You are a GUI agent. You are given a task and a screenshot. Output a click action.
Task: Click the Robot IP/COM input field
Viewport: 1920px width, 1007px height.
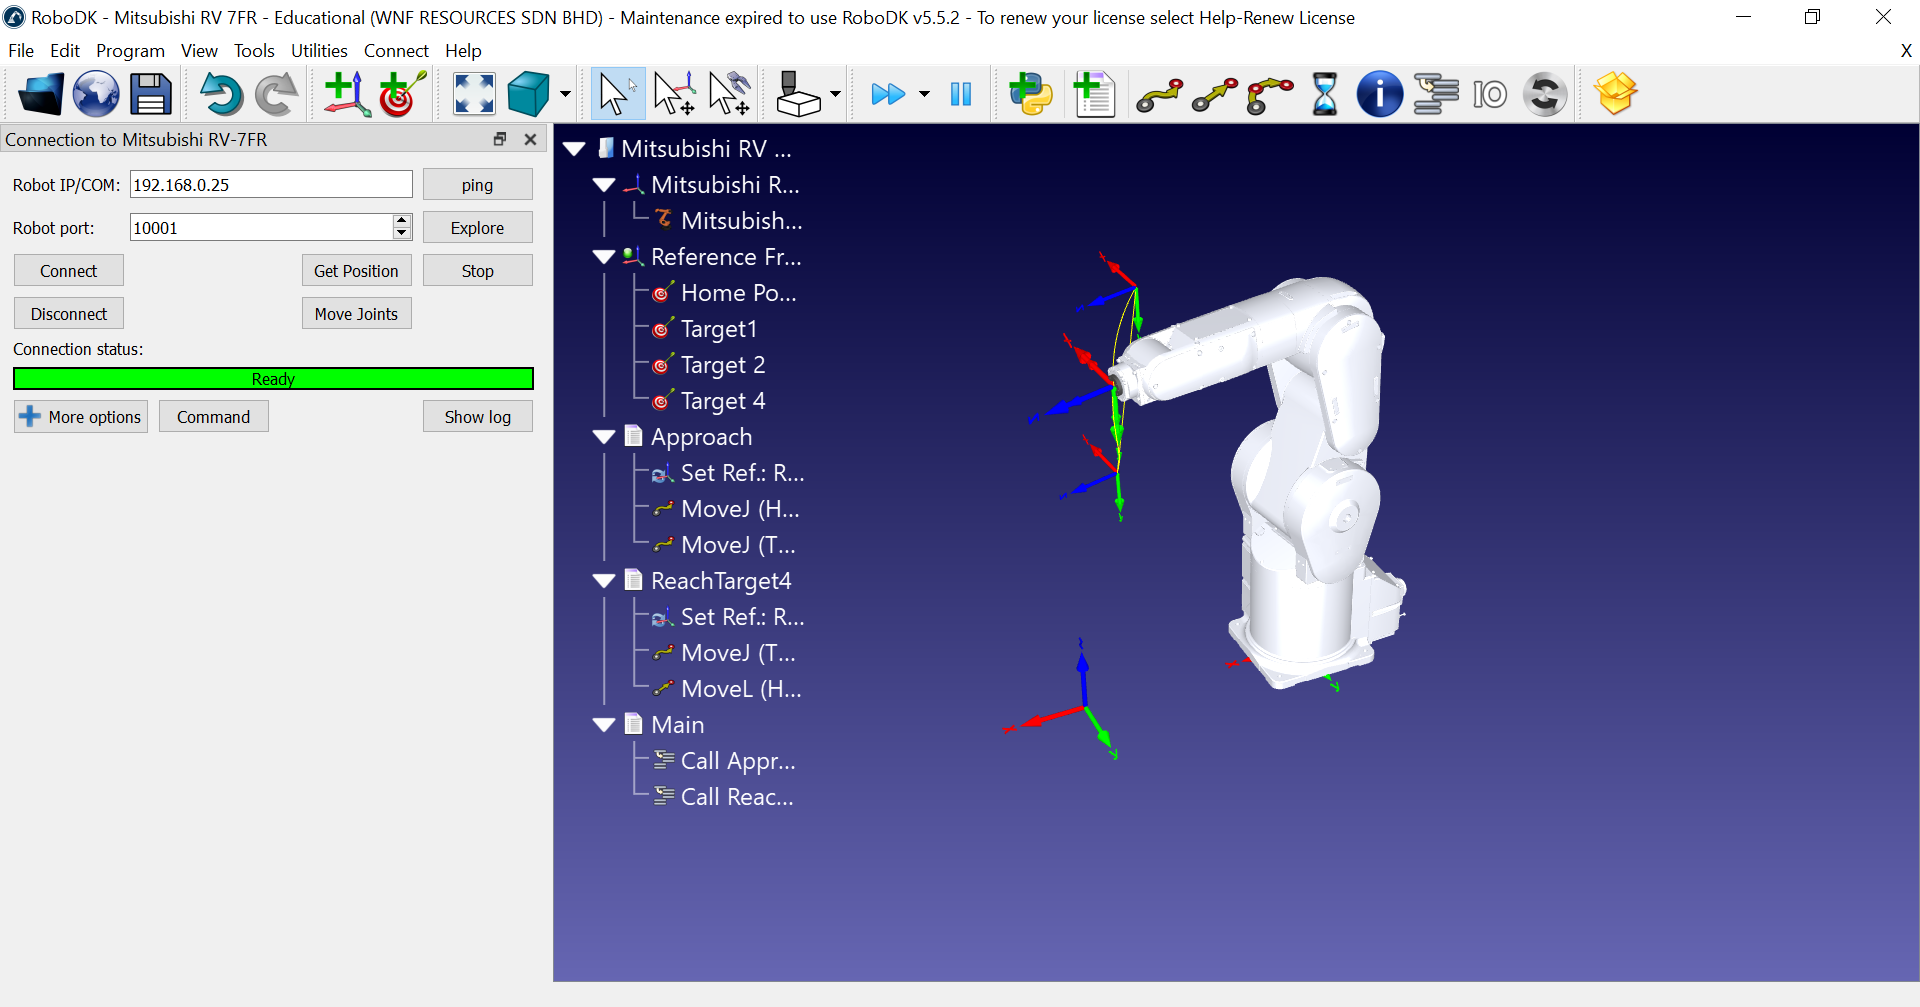click(x=271, y=185)
